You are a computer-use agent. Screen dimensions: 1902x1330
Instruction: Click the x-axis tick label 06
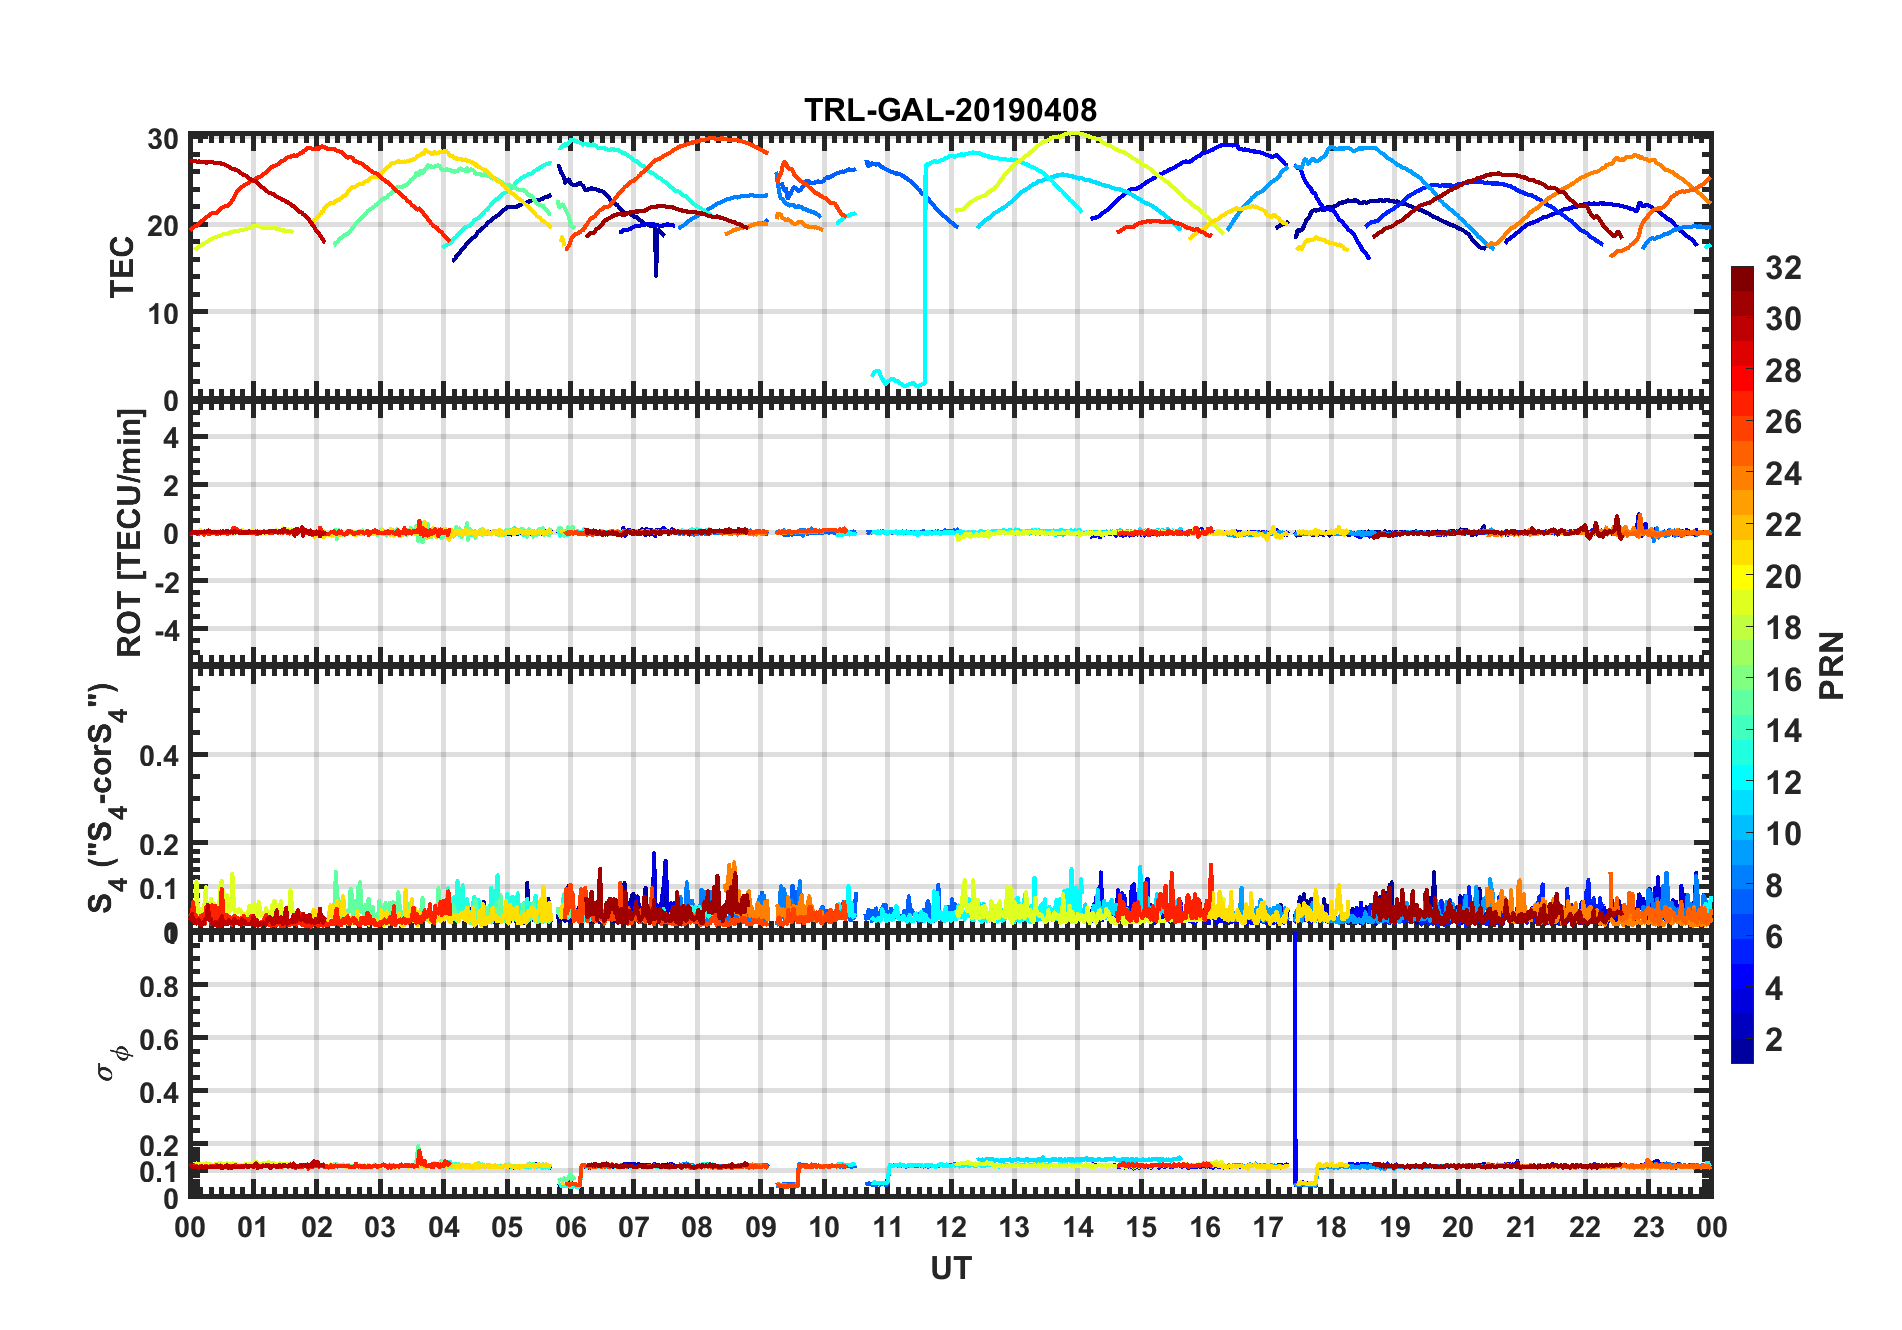click(x=570, y=1227)
